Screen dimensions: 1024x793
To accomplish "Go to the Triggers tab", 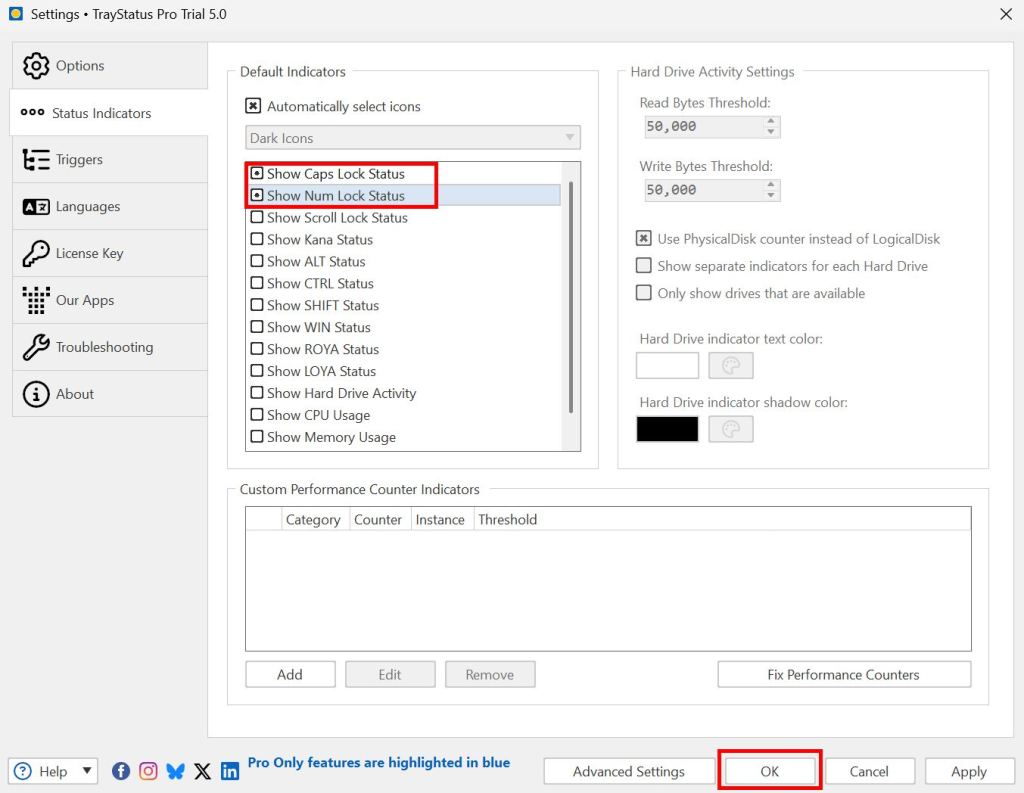I will [110, 159].
